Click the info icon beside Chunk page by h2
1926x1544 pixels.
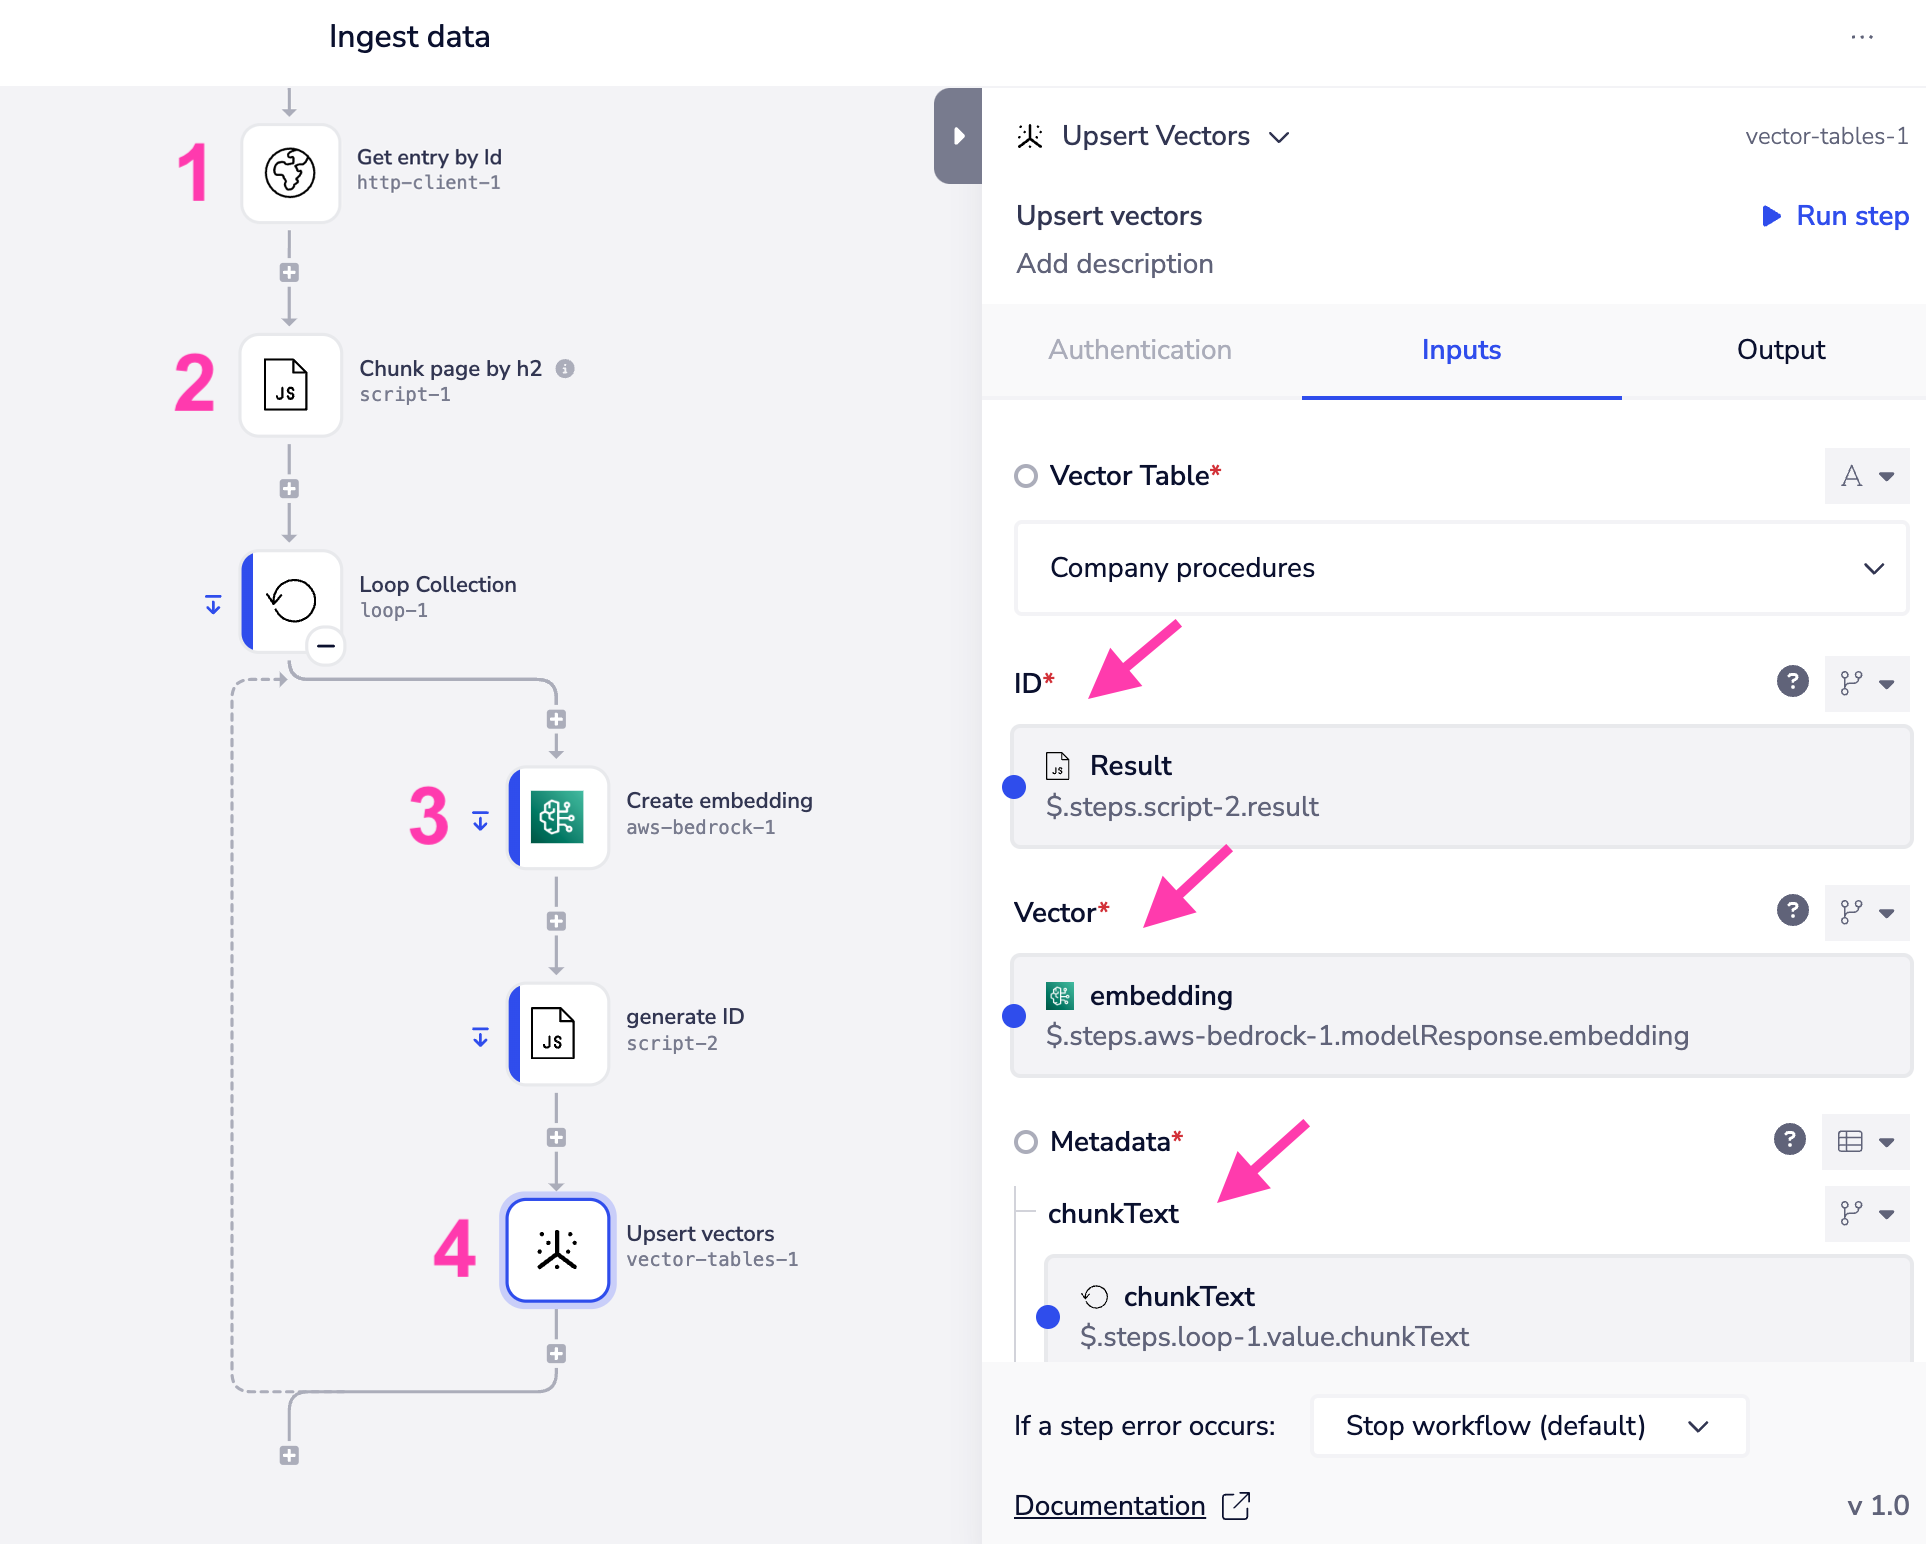(565, 369)
